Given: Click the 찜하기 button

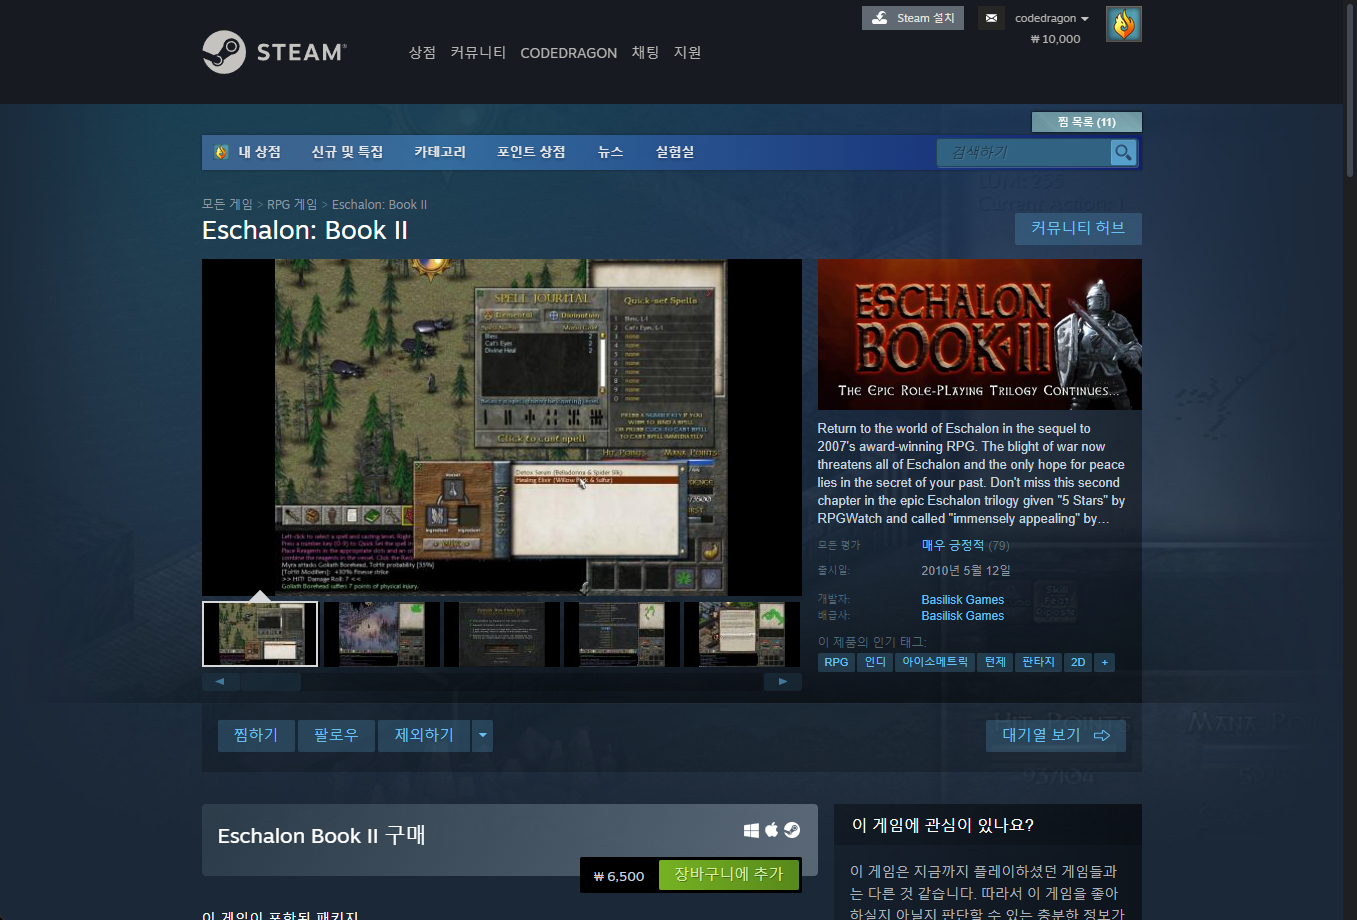Looking at the screenshot, I should (x=256, y=735).
